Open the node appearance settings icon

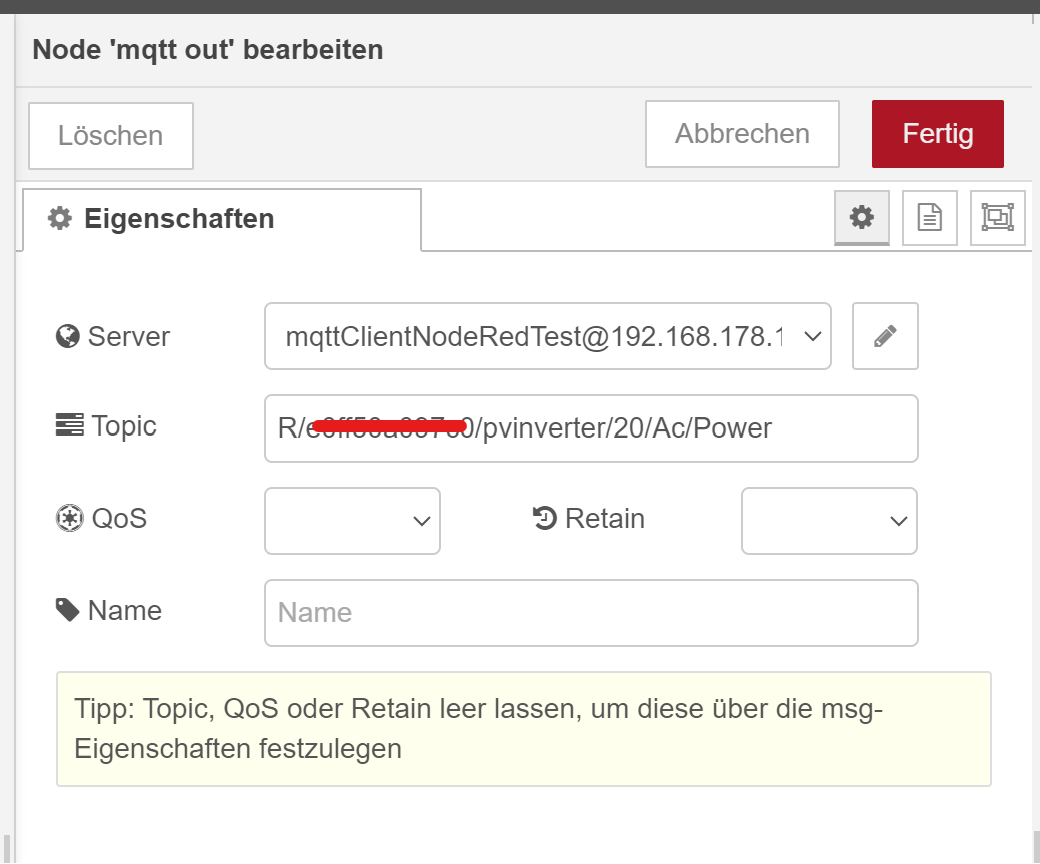tap(998, 217)
